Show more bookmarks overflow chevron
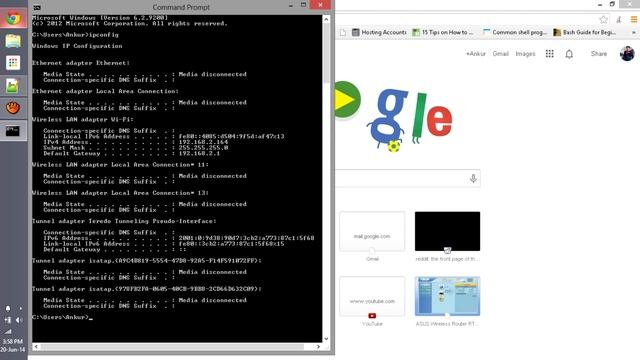 634,32
